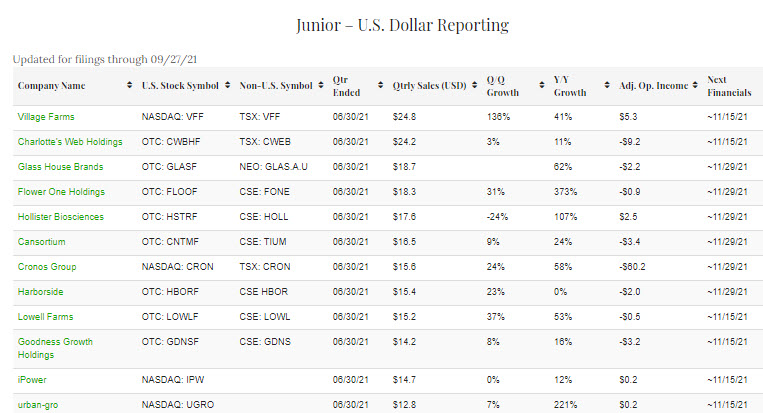
Task: Toggle sort icon on Qtr Ended column
Action: click(382, 86)
